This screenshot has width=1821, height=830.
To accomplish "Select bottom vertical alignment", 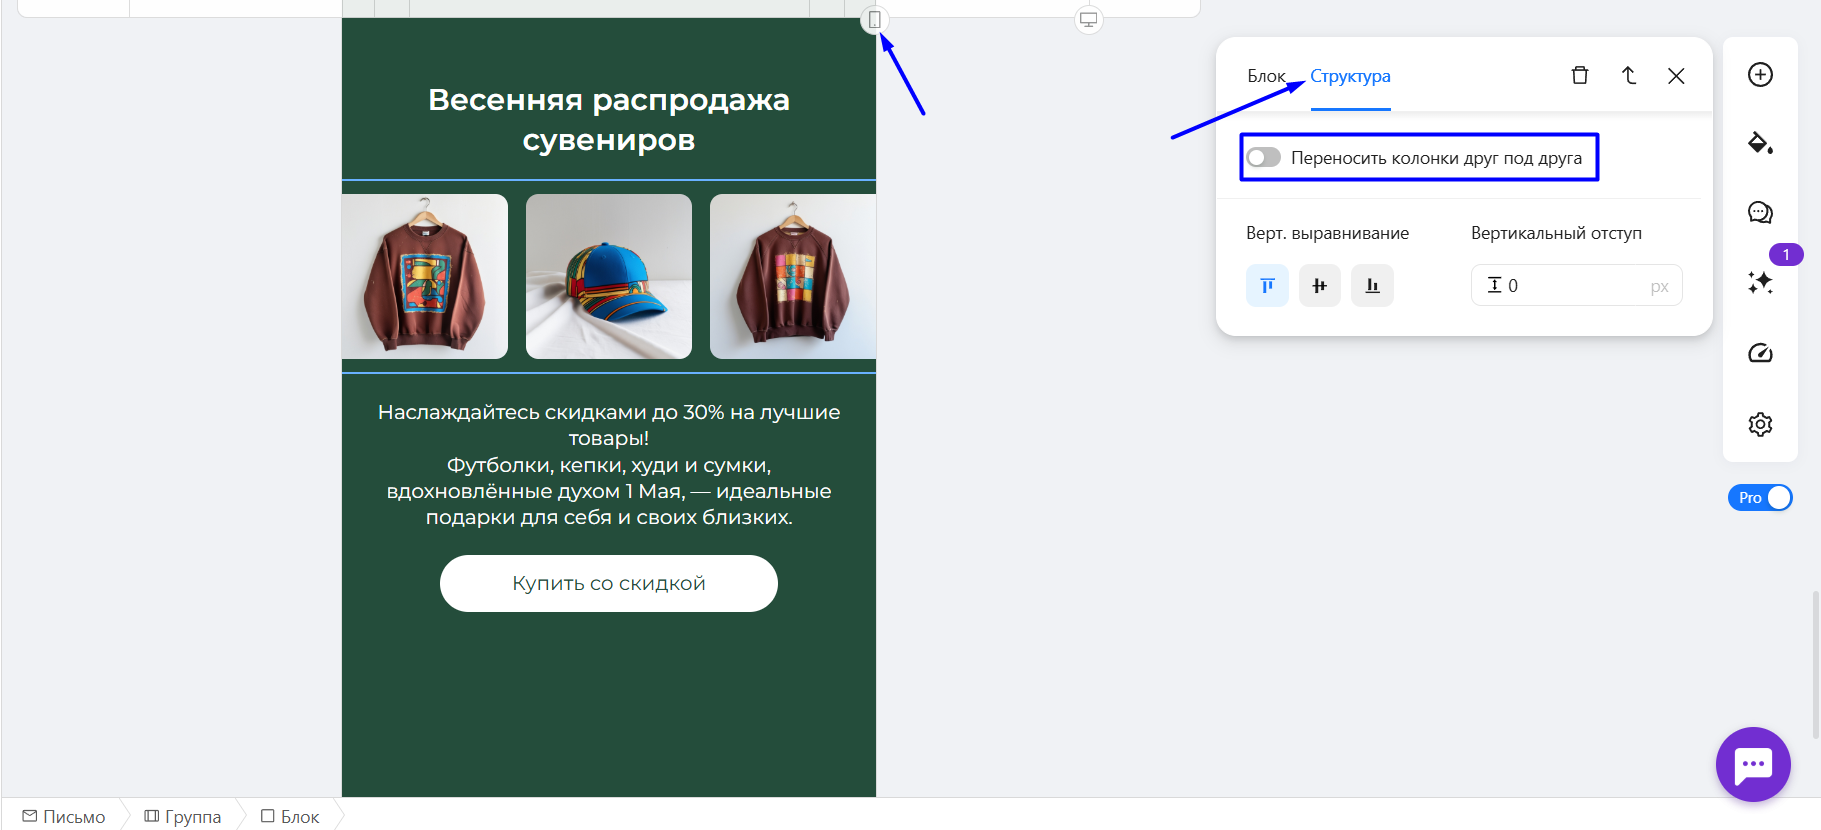I will [1372, 286].
